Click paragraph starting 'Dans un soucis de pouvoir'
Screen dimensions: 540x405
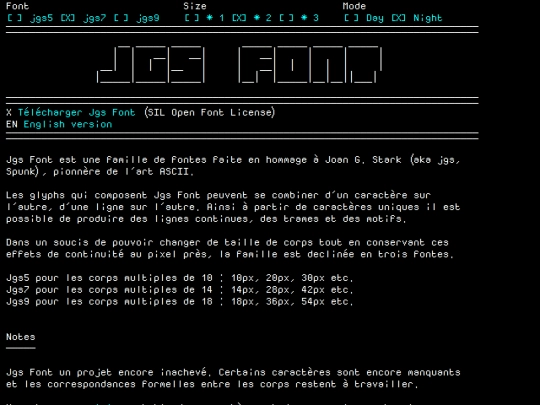230,248
